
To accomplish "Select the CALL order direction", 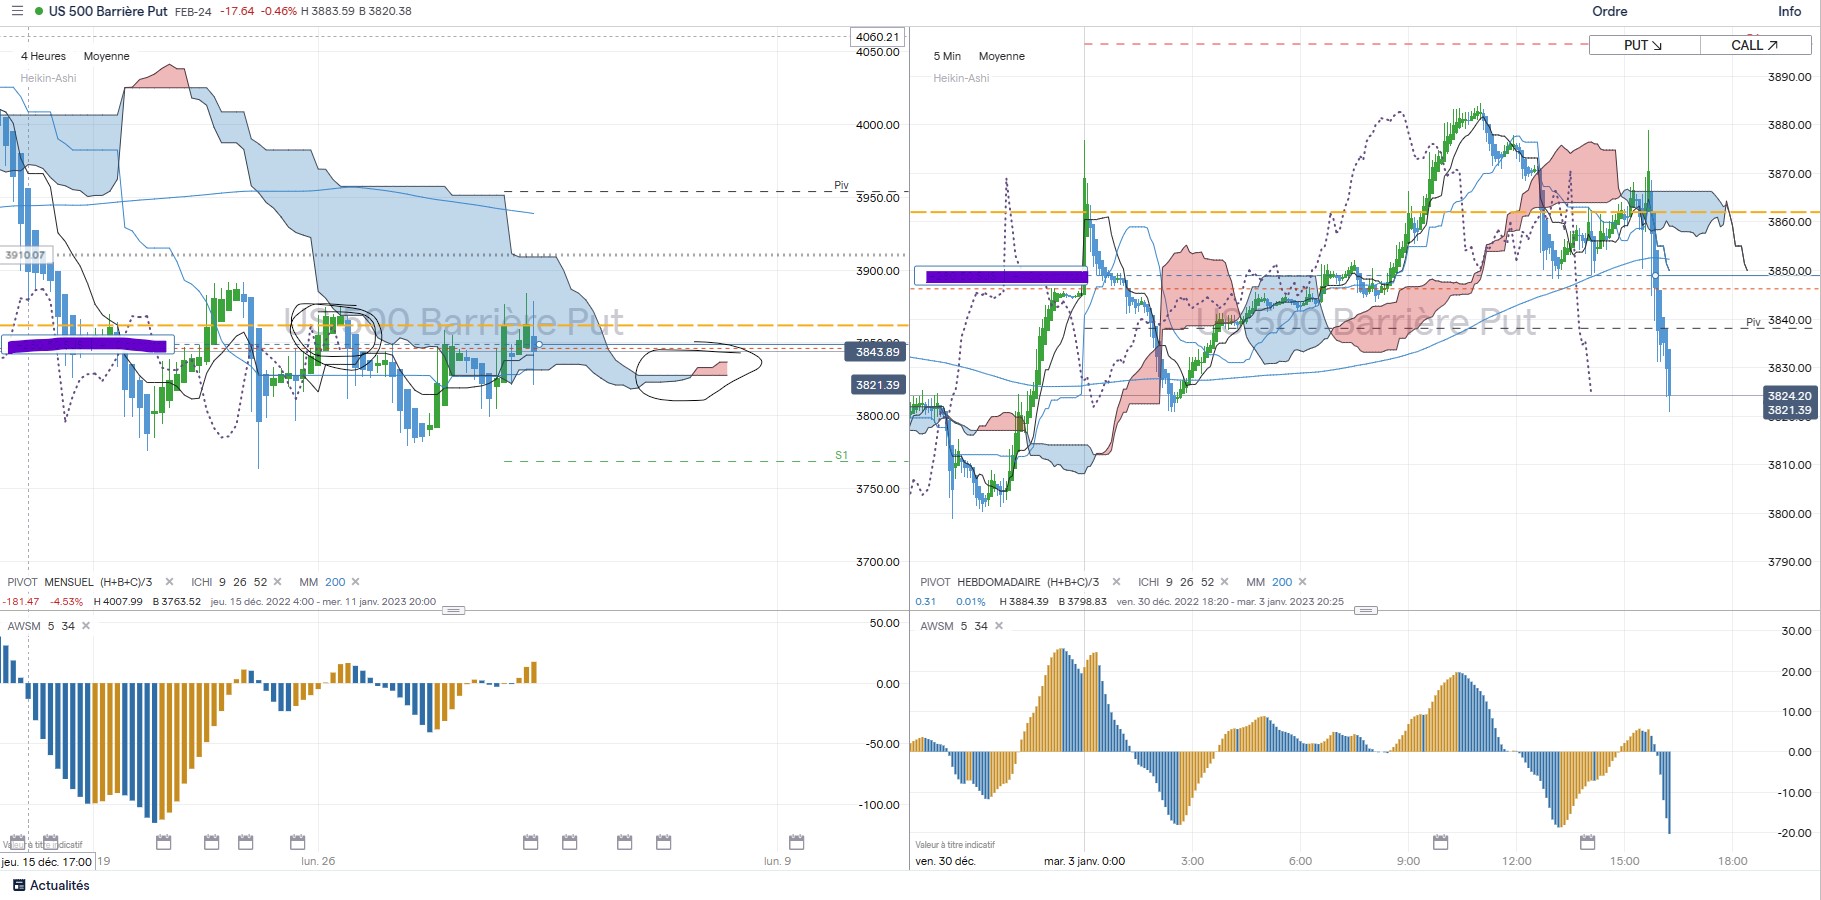I will (x=1755, y=45).
